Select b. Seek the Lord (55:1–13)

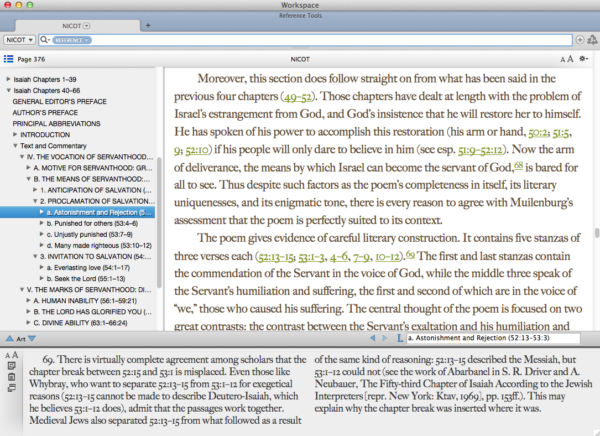point(86,279)
